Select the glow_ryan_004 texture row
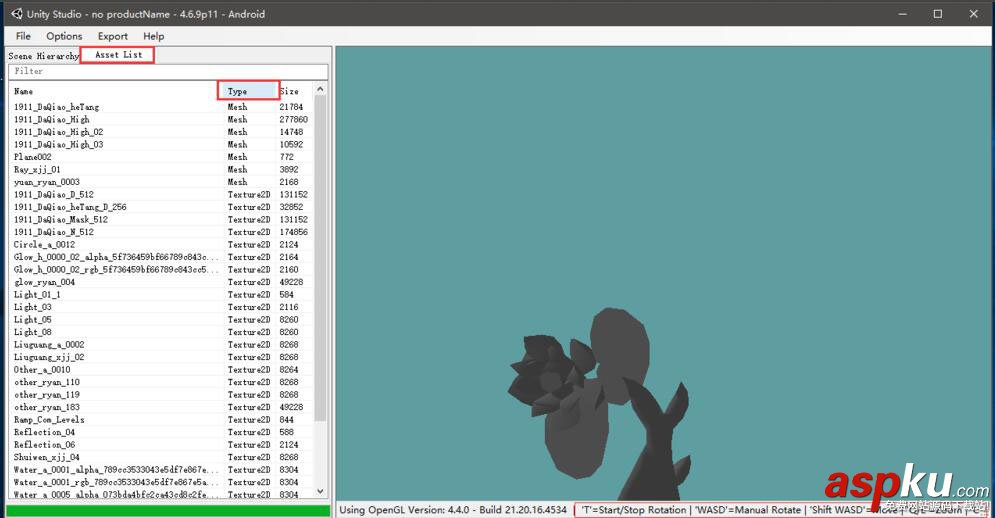Image resolution: width=995 pixels, height=518 pixels. (x=162, y=282)
